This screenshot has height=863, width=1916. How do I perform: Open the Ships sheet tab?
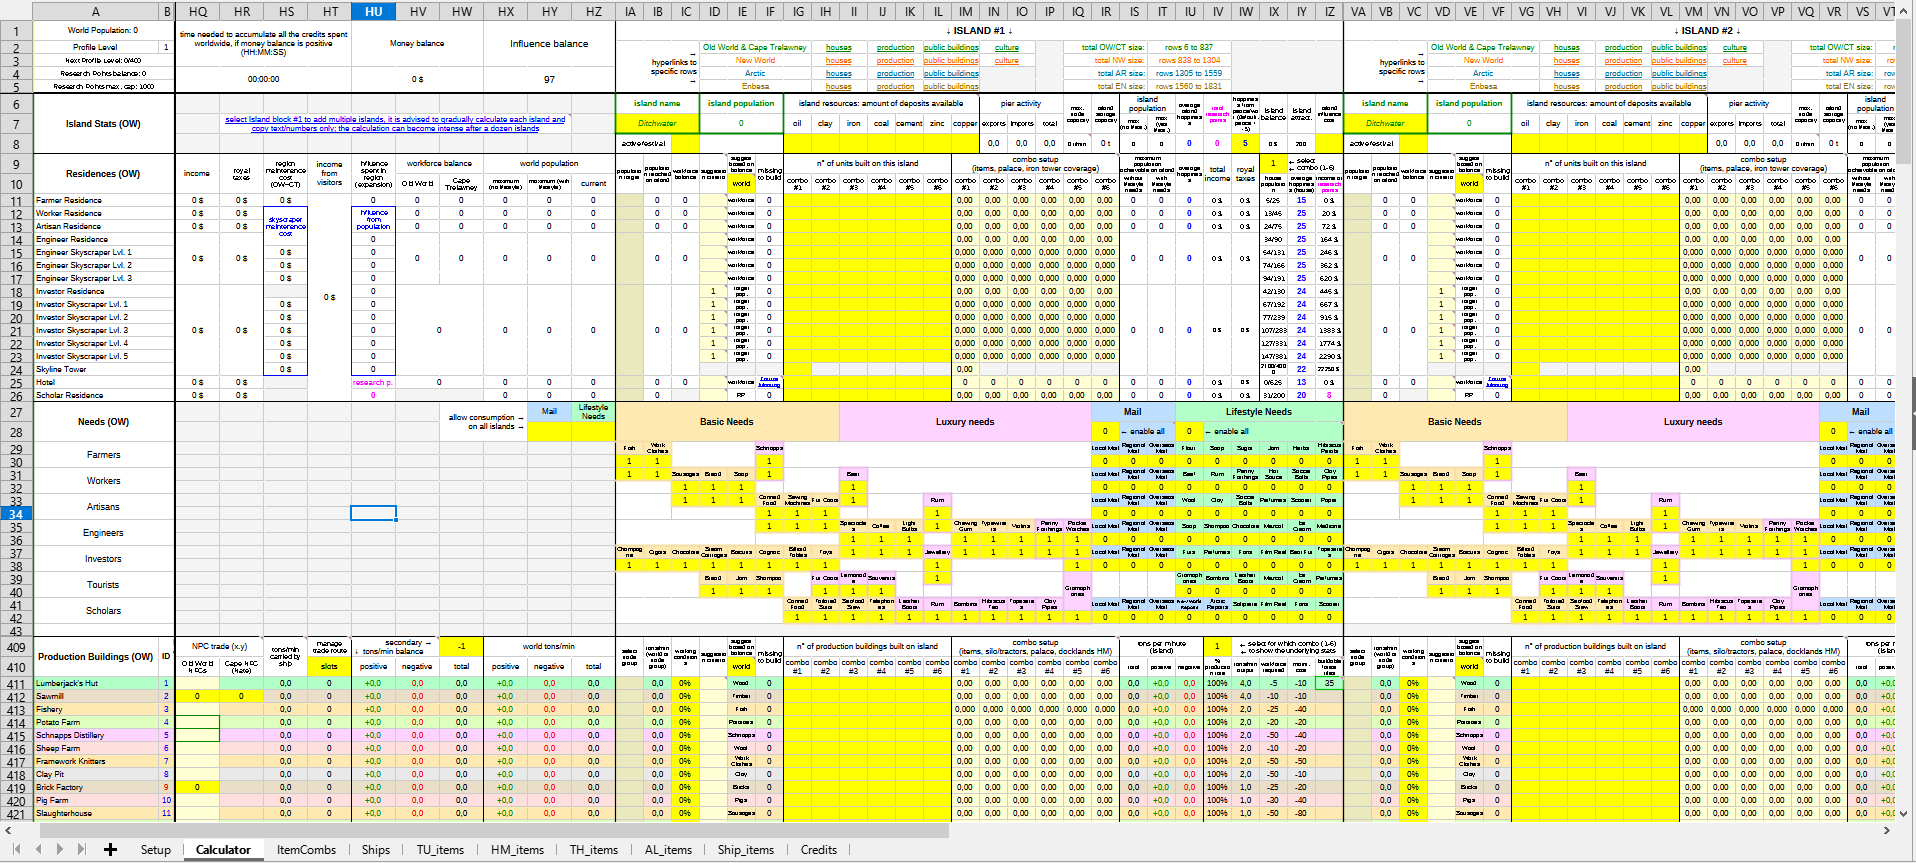[x=376, y=850]
